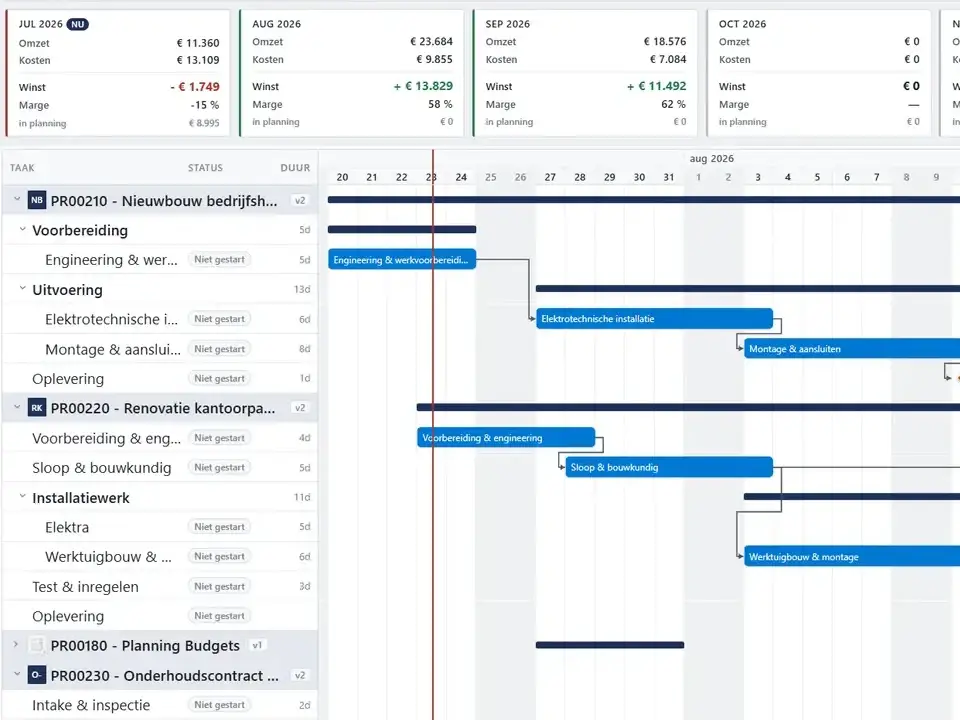Collapse the Uitvoering phase group
960x720 pixels.
[x=23, y=289]
